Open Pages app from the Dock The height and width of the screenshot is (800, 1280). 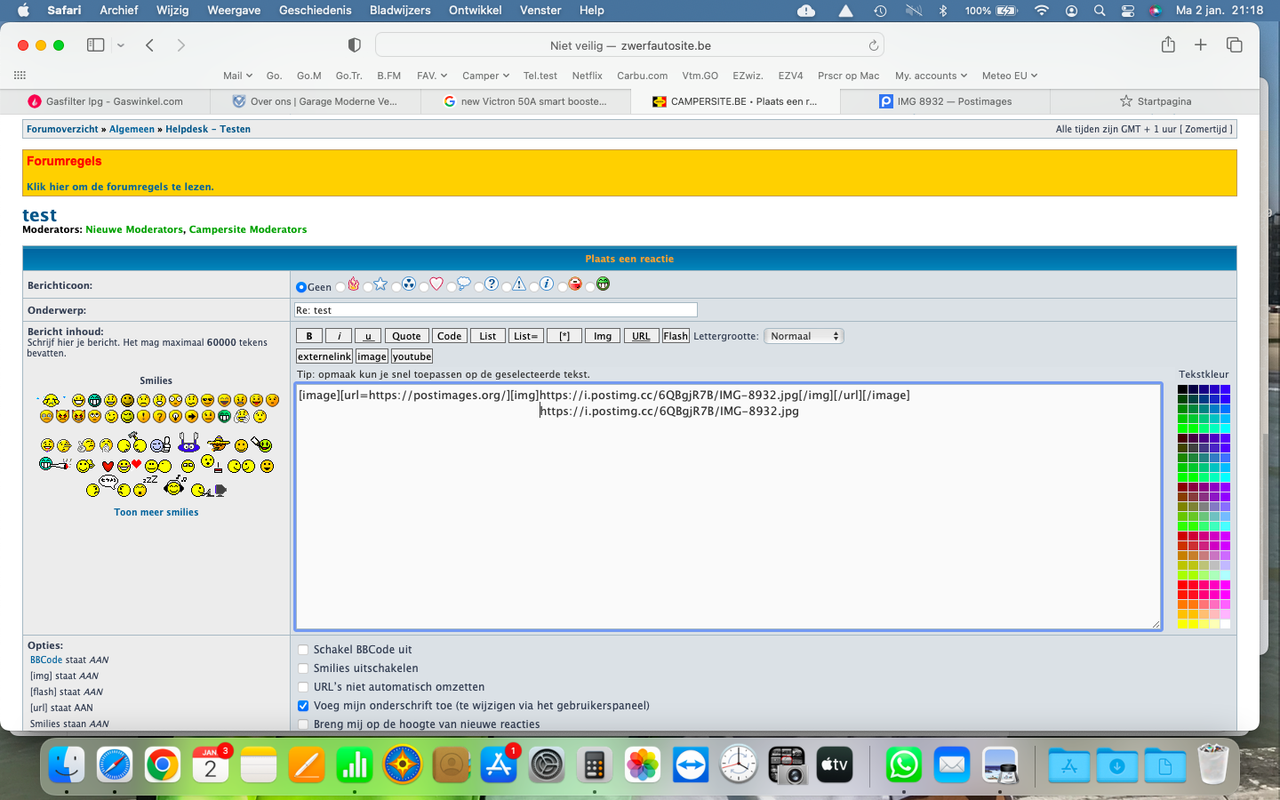pyautogui.click(x=306, y=766)
